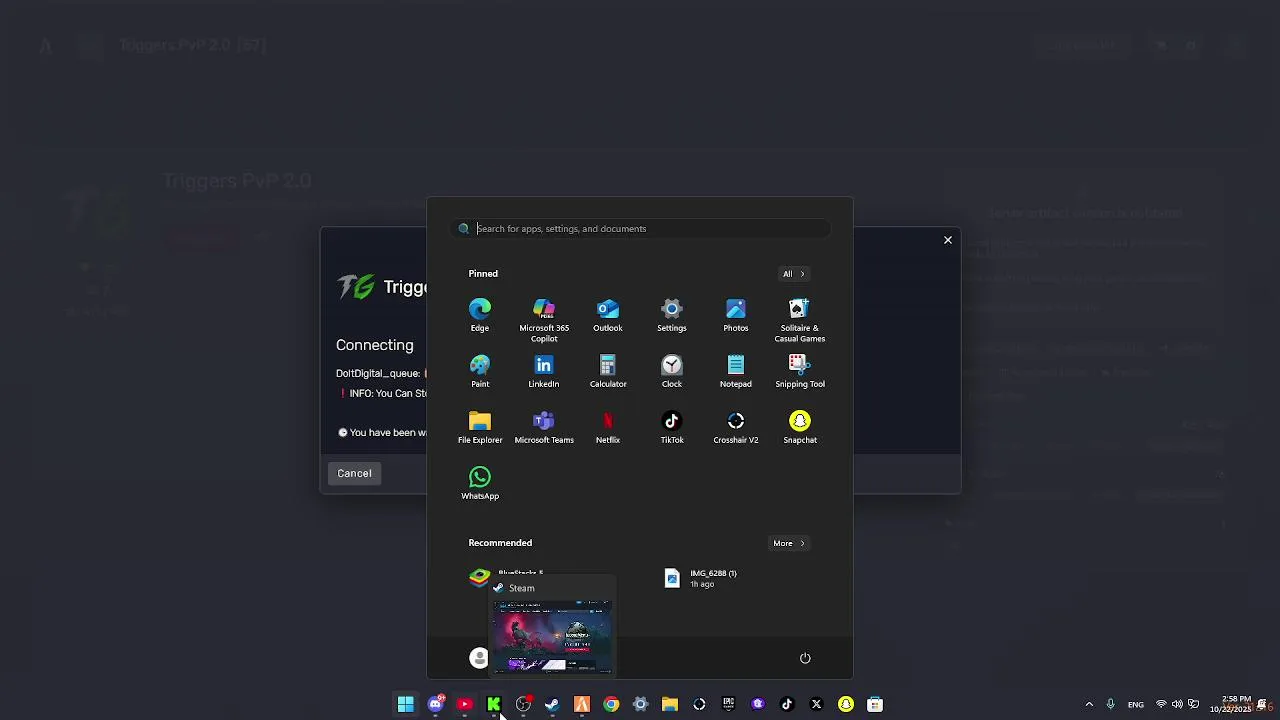The image size is (1280, 720).
Task: Launch Calculator from Start menu
Action: click(608, 370)
